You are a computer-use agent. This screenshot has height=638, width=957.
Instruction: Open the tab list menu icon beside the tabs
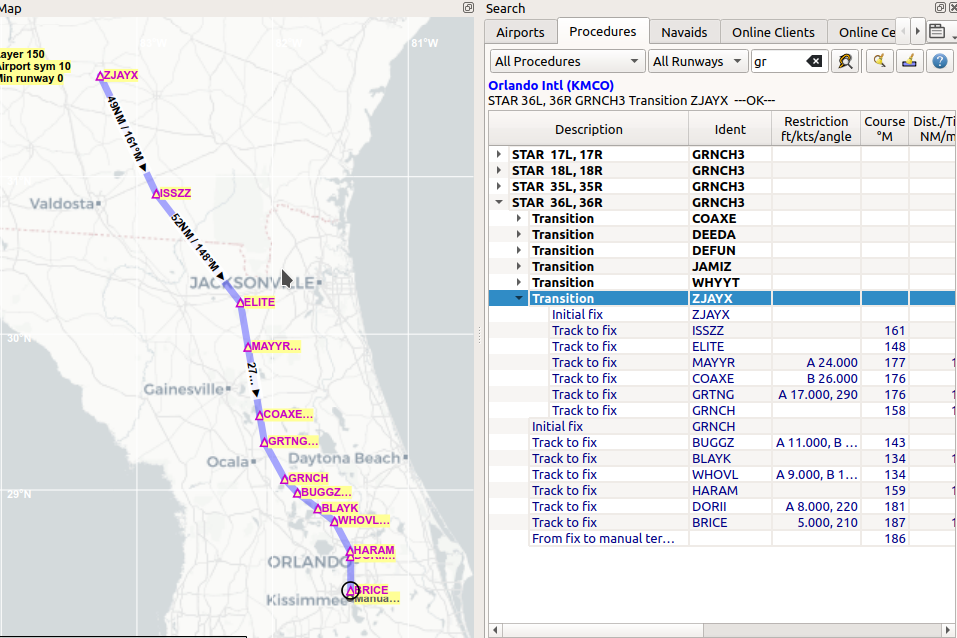937,31
